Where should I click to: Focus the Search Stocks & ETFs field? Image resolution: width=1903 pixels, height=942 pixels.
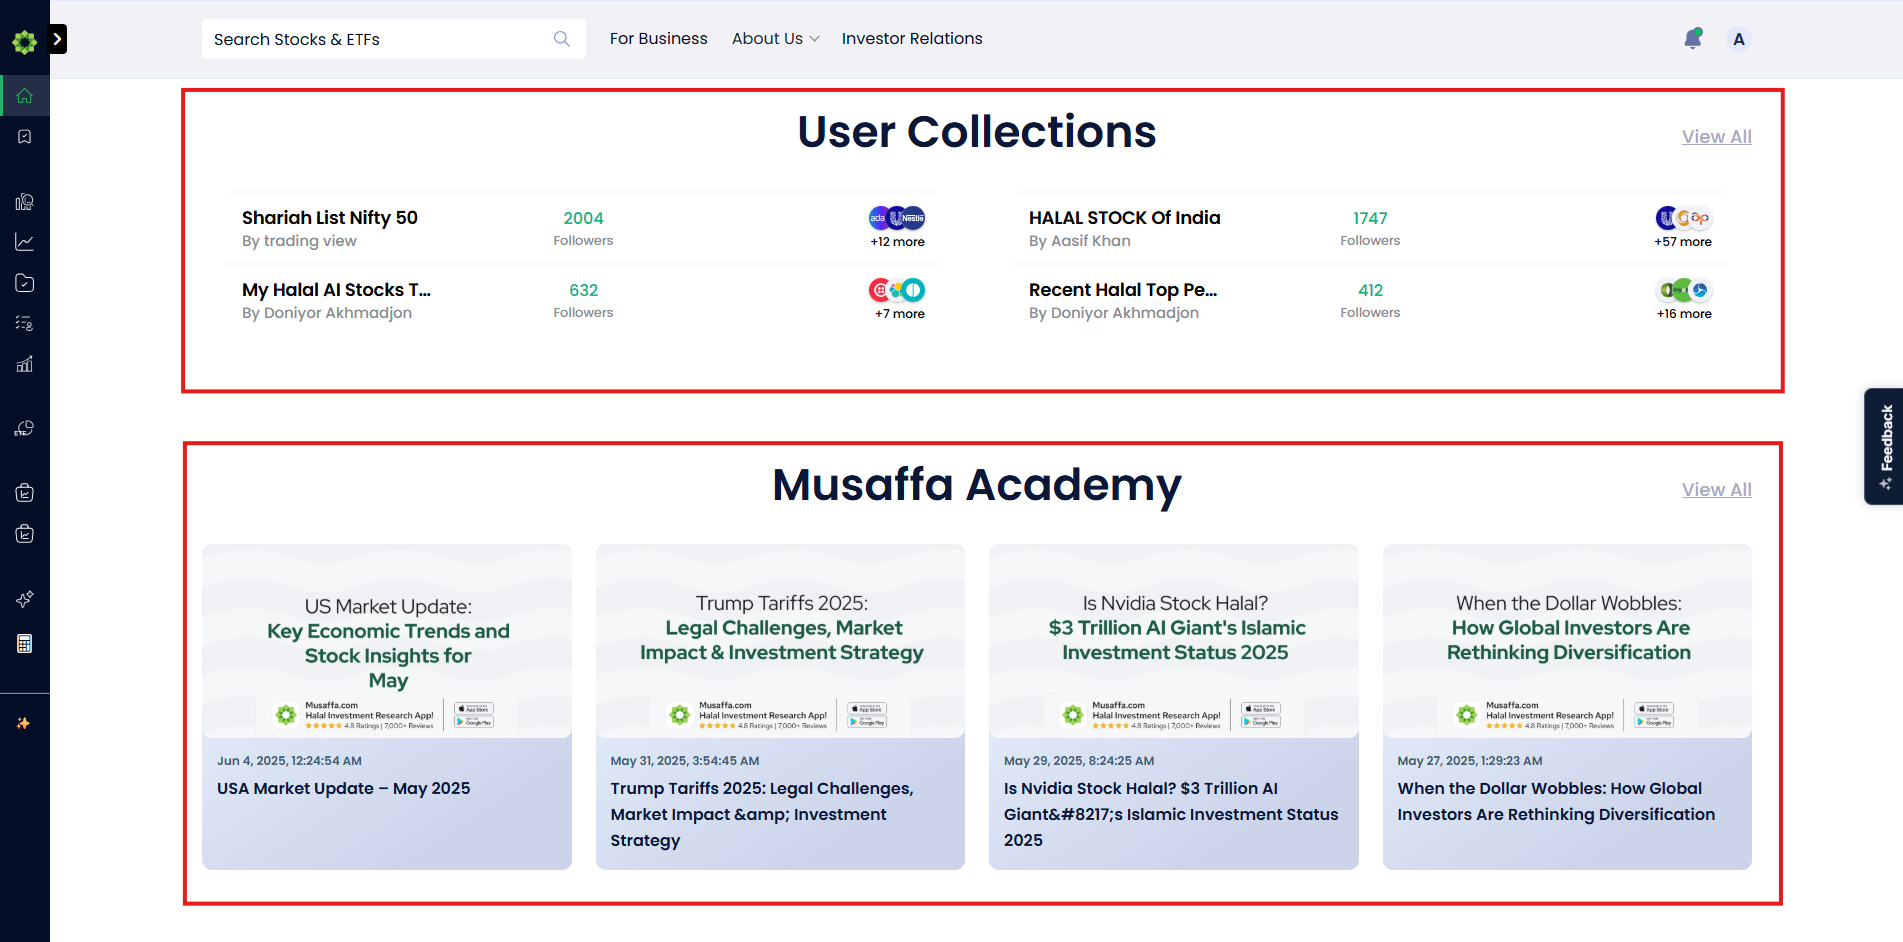coord(394,39)
